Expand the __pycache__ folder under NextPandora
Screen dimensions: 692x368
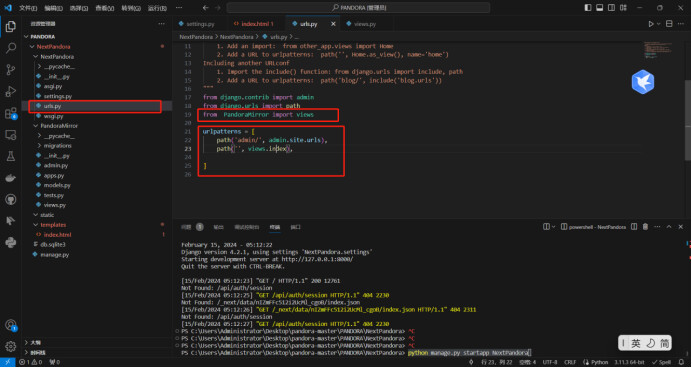coord(59,67)
